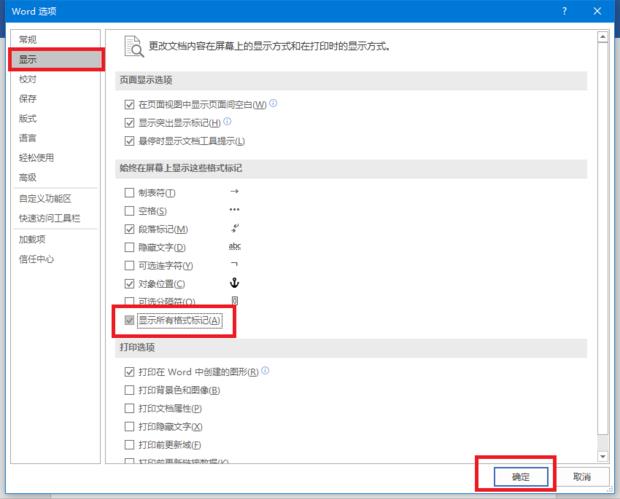Click the scrollbar up arrow in options pane
The width and height of the screenshot is (620, 499).
tap(602, 38)
